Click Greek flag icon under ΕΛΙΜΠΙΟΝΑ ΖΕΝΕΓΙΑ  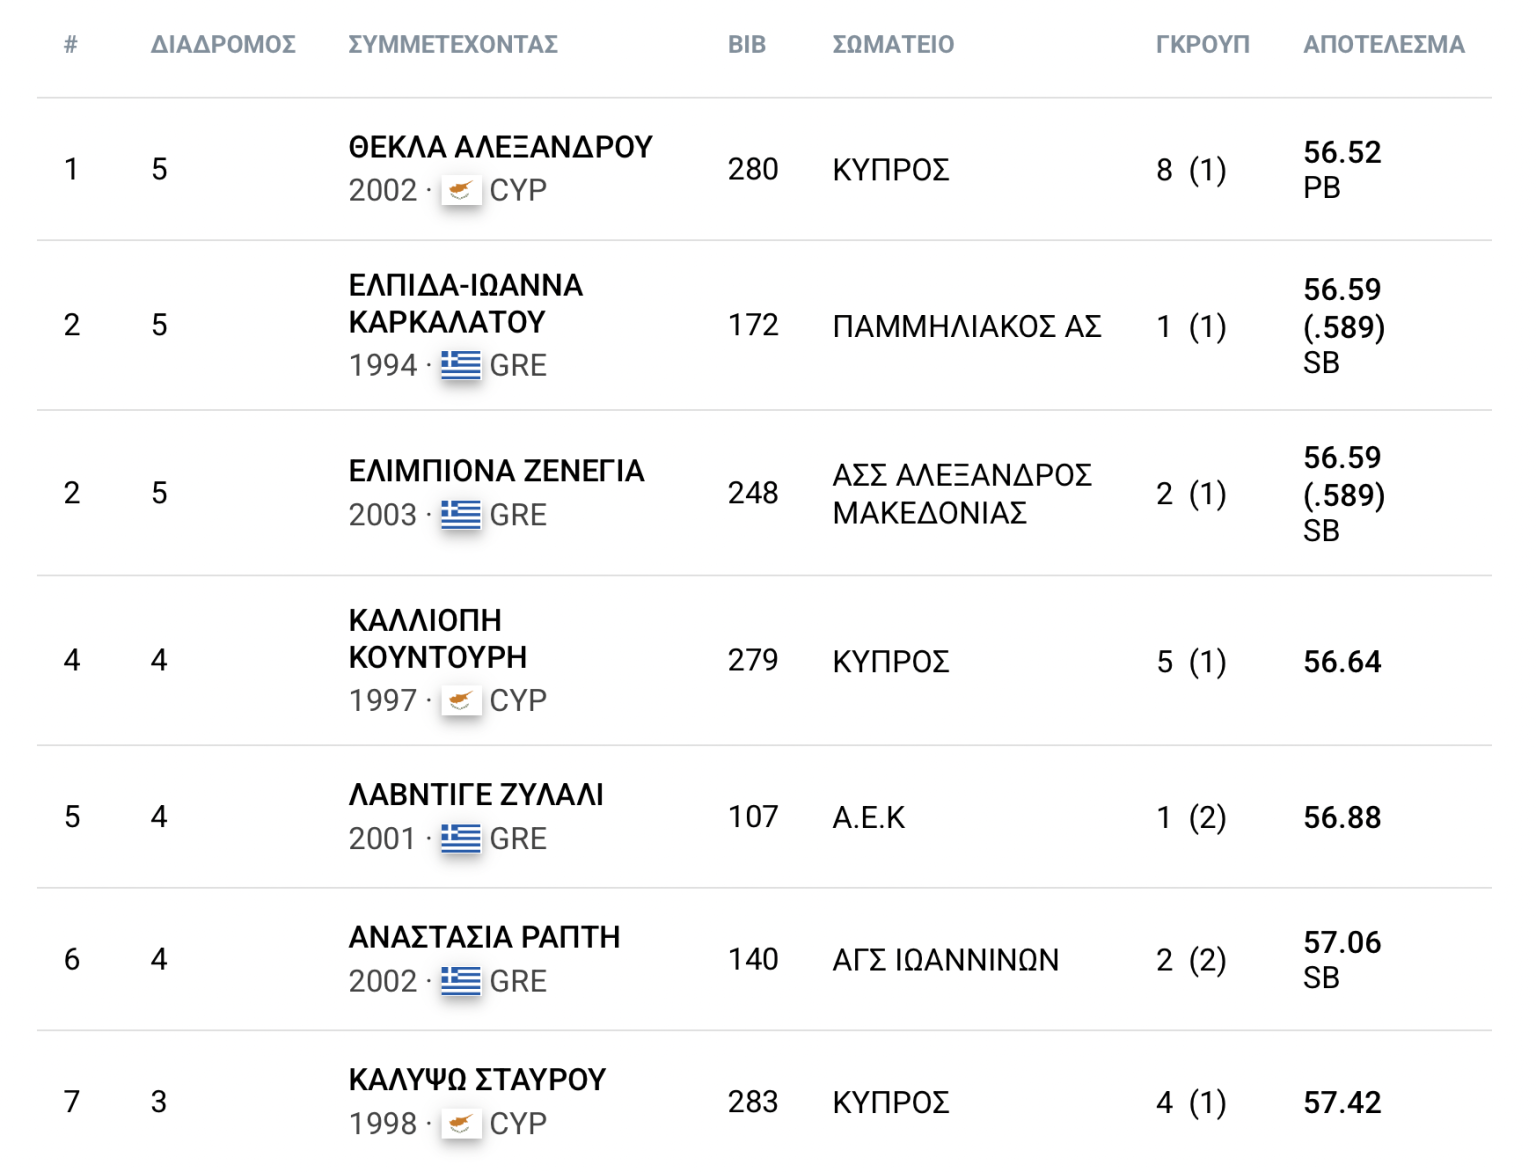coord(461,514)
